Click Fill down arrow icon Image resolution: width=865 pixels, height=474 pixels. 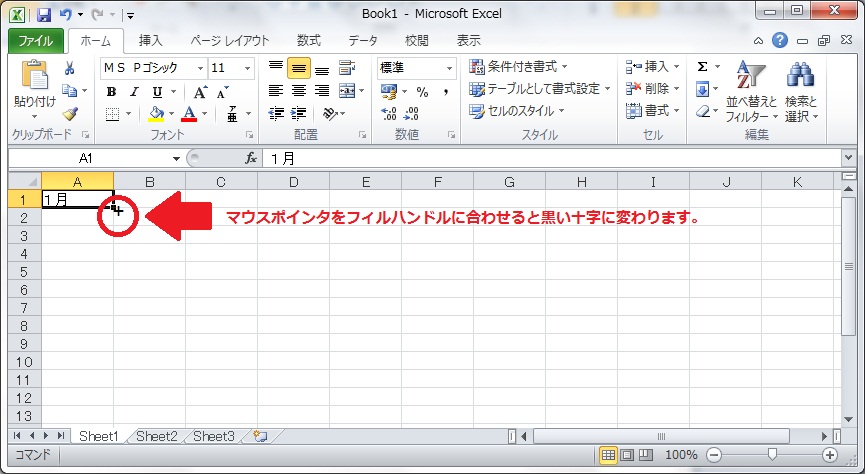click(x=702, y=89)
